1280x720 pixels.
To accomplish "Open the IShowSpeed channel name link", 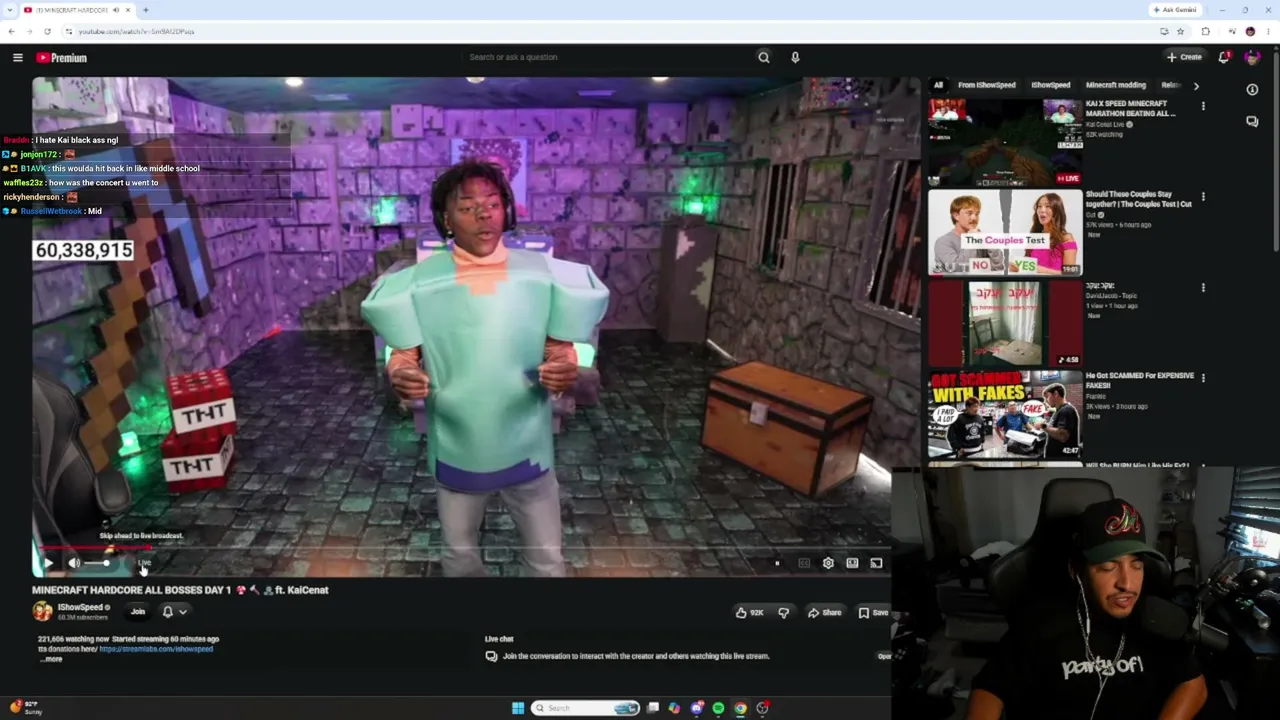I will tap(80, 607).
